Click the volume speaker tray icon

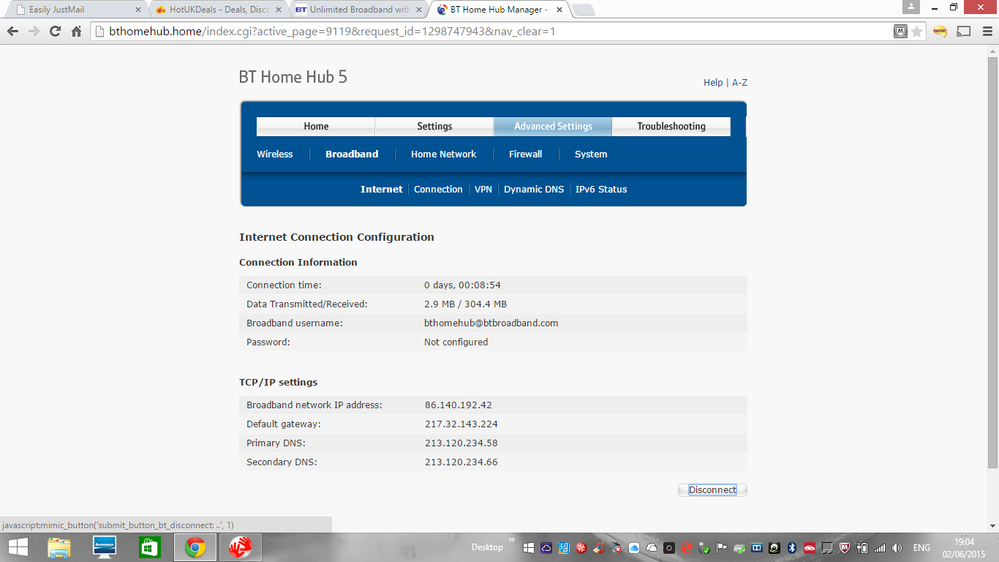tap(897, 548)
